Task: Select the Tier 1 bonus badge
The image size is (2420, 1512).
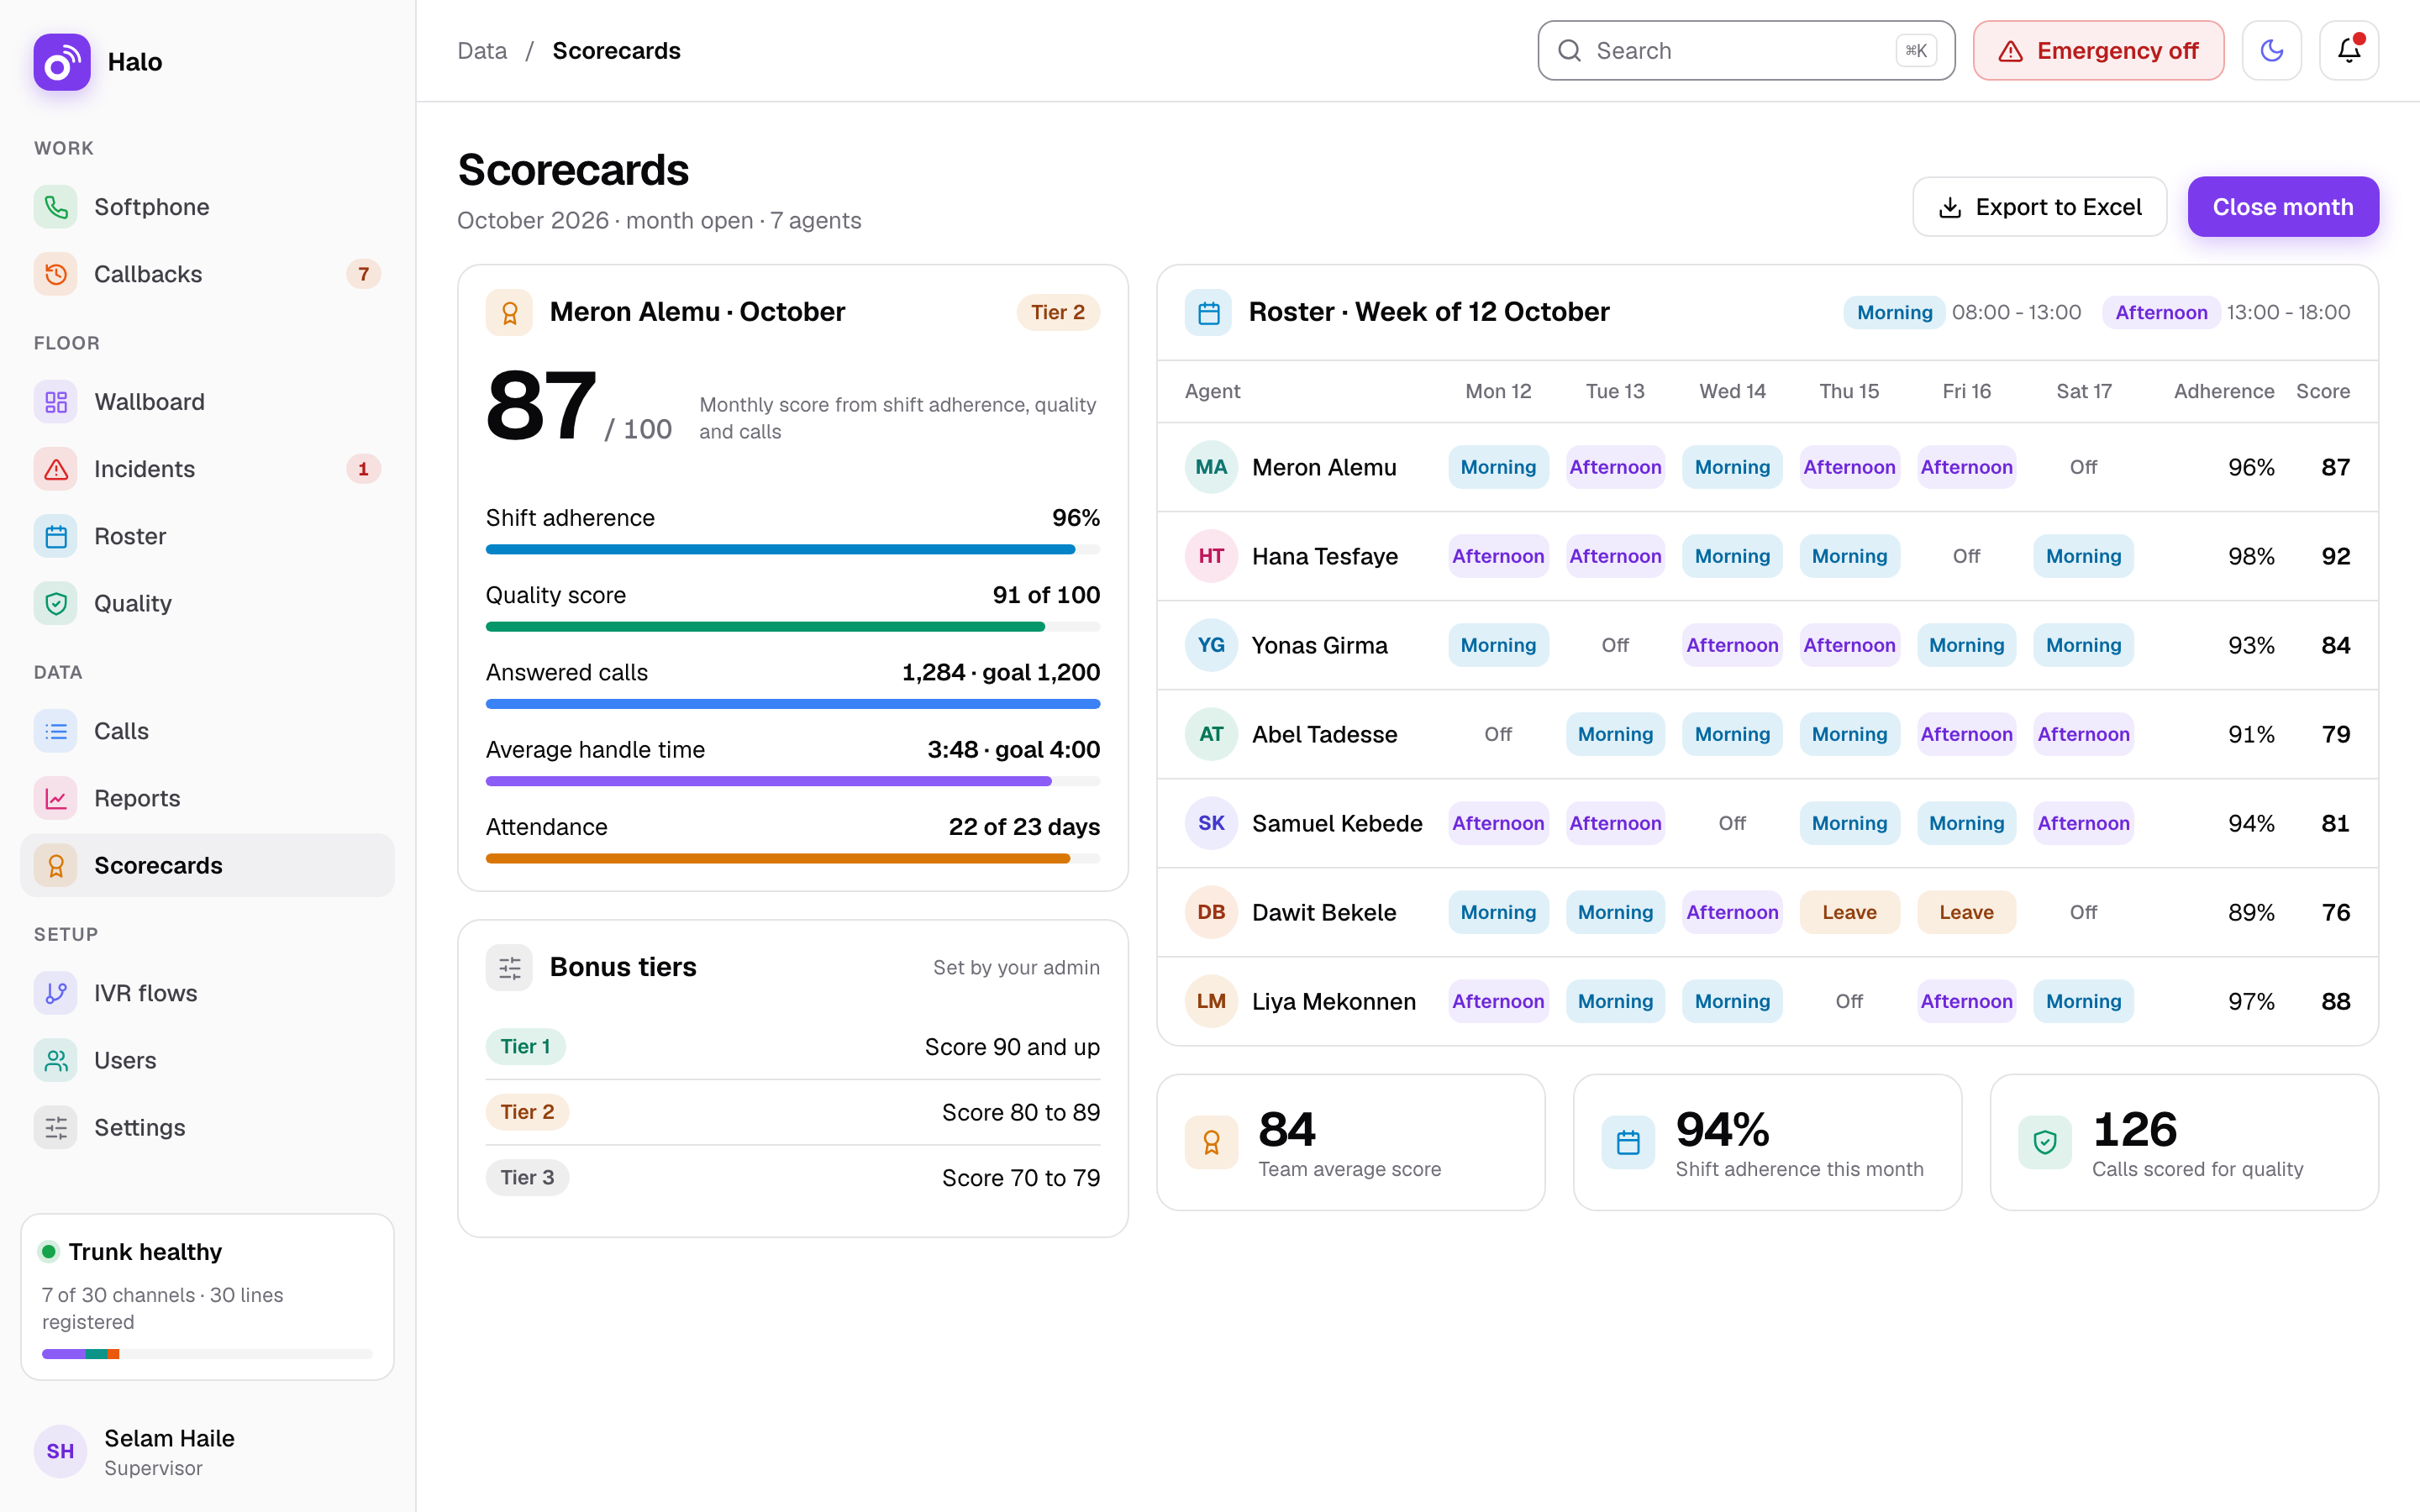Action: coord(525,1047)
